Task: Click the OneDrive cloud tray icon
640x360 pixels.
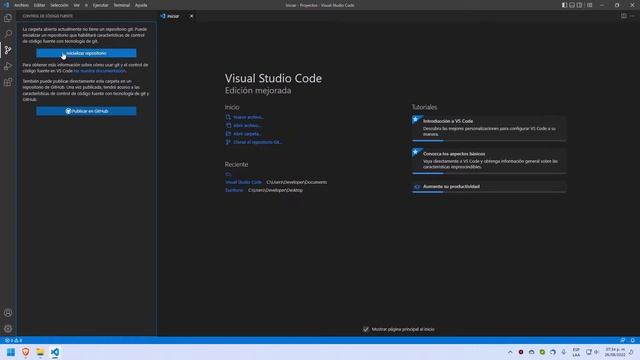Action: (531, 352)
